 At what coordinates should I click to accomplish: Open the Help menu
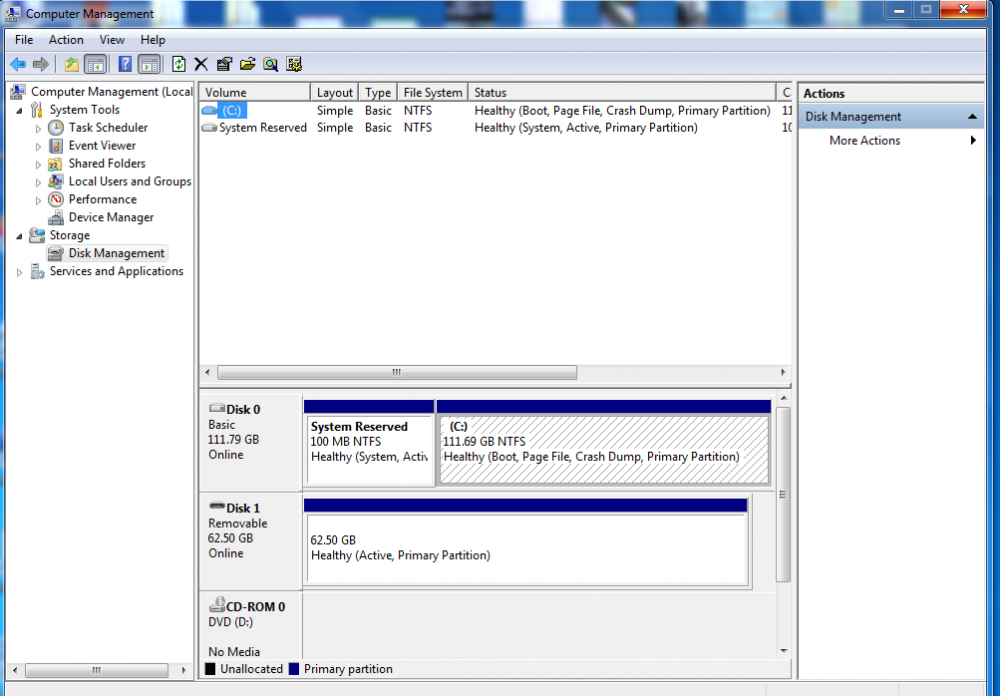pyautogui.click(x=153, y=40)
